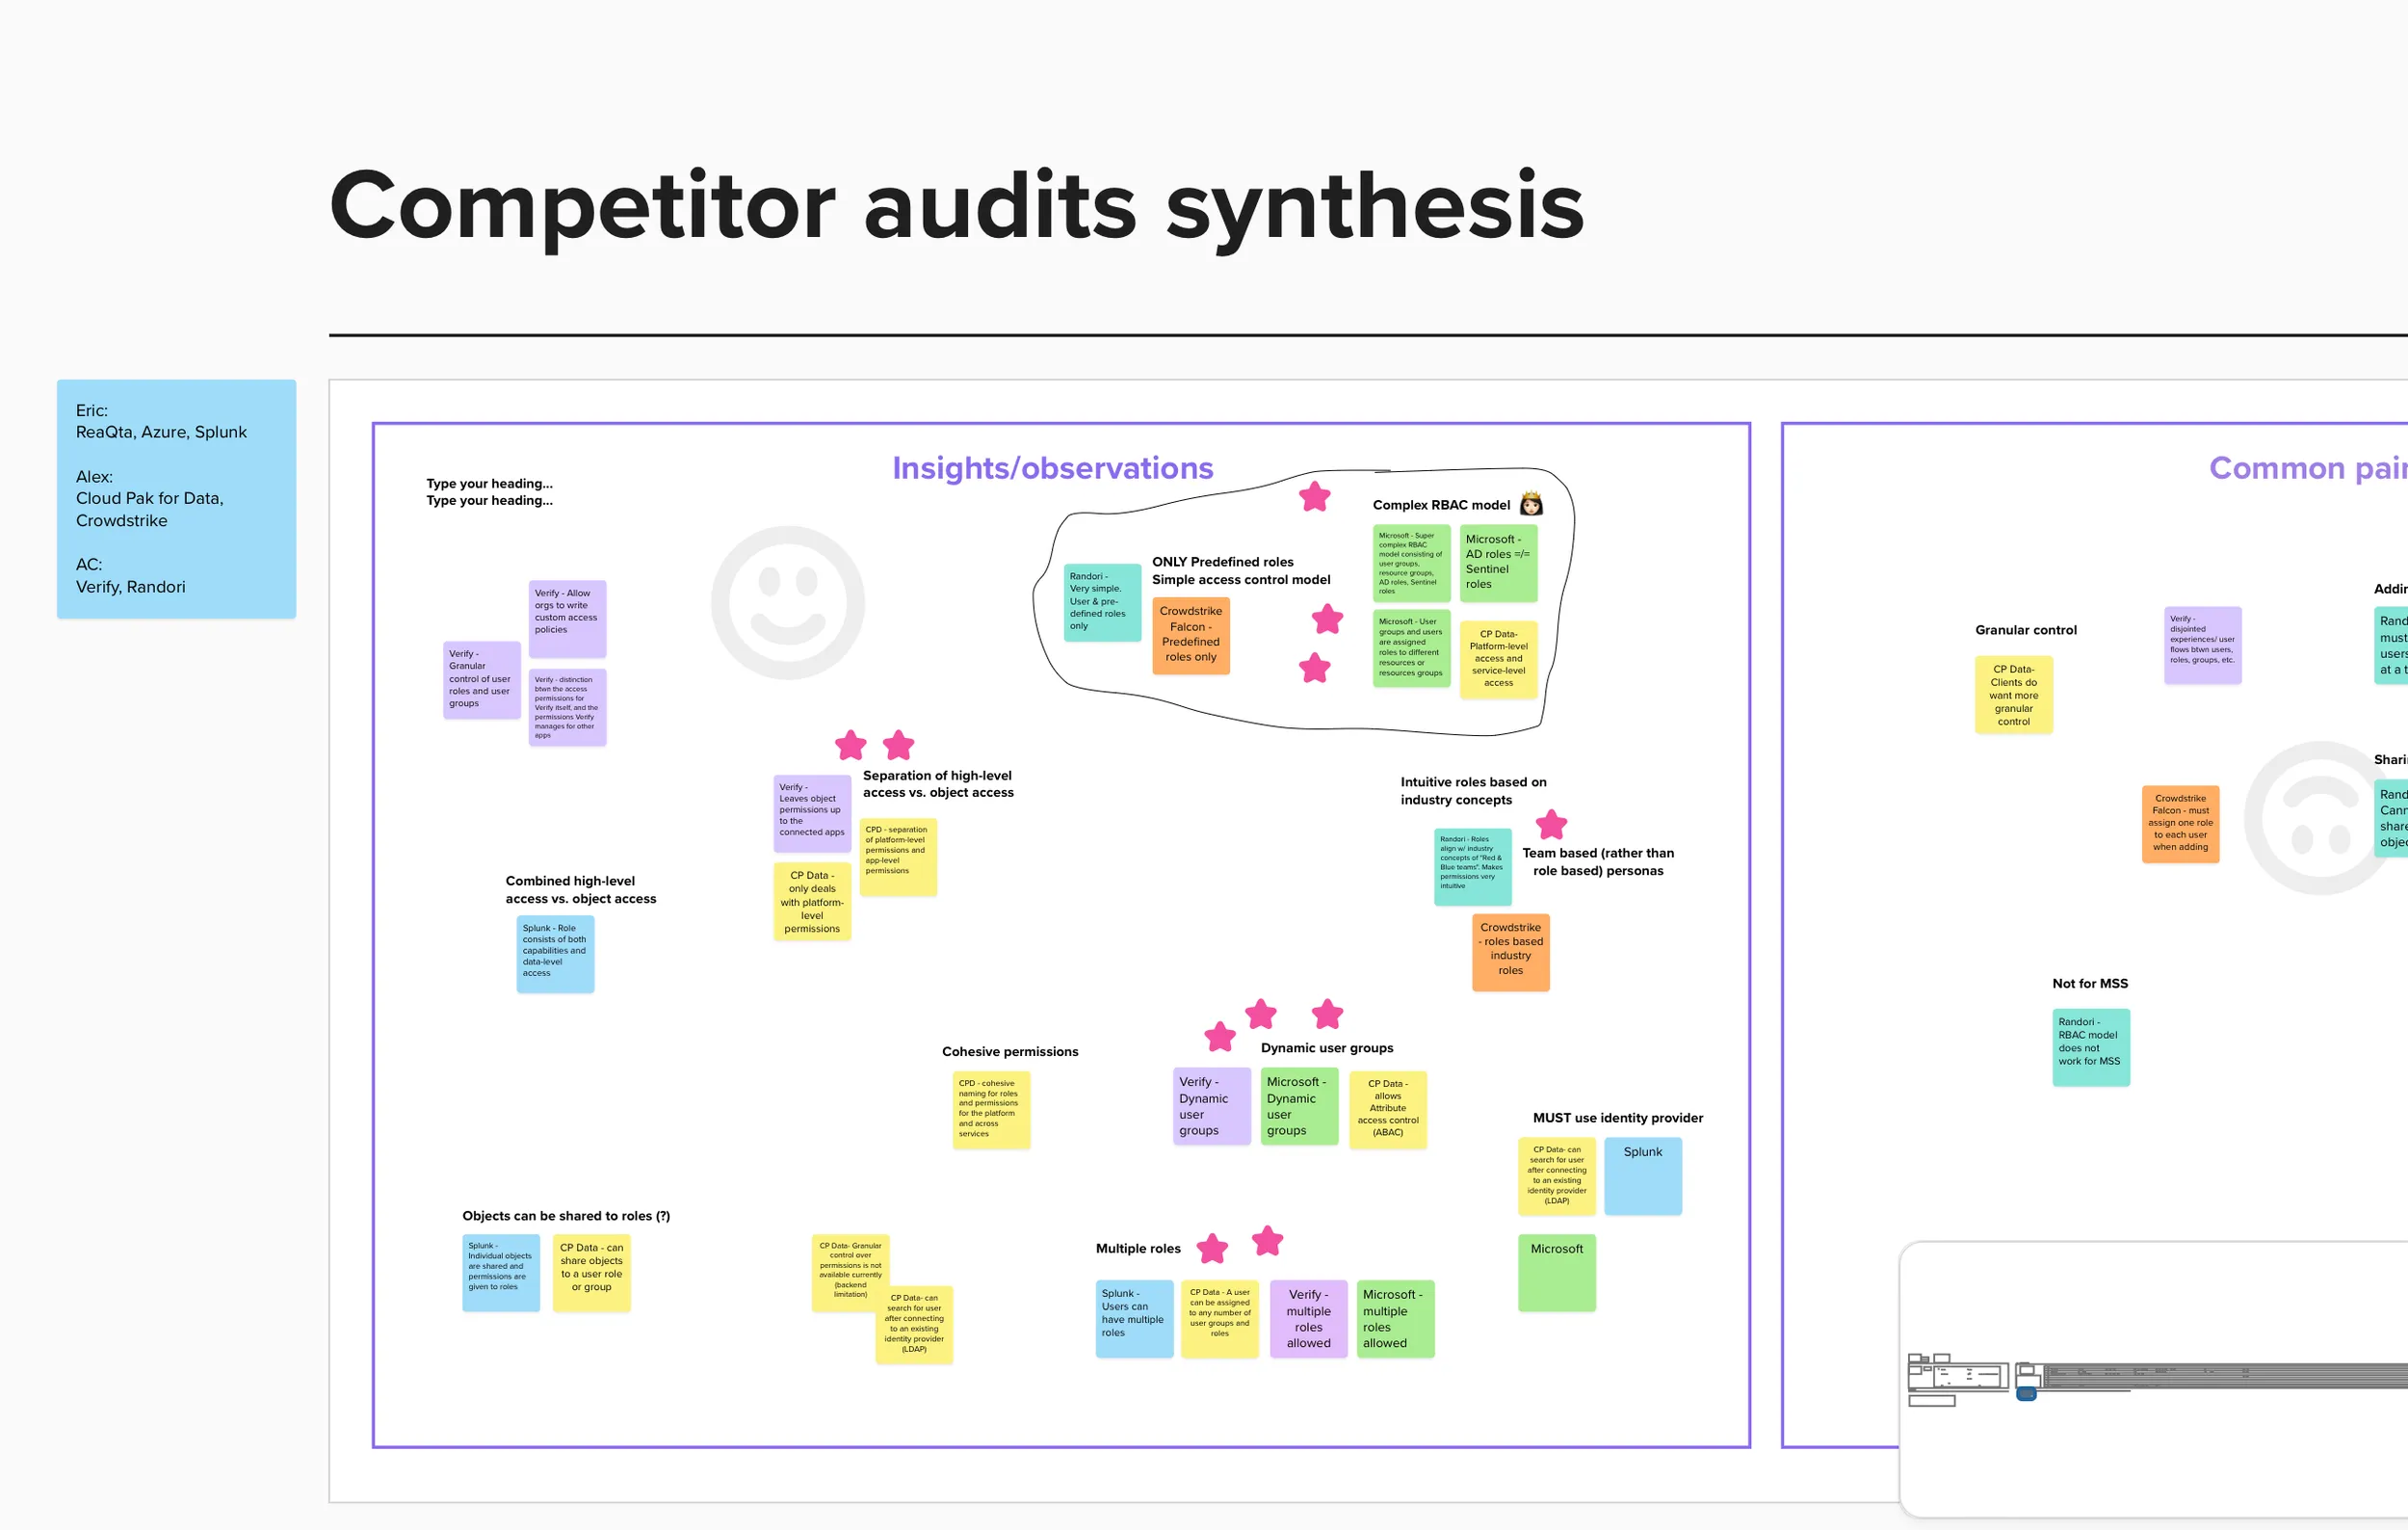Viewport: 2408px width, 1530px height.
Task: Click the Complex RBAC model heading
Action: [x=1441, y=505]
